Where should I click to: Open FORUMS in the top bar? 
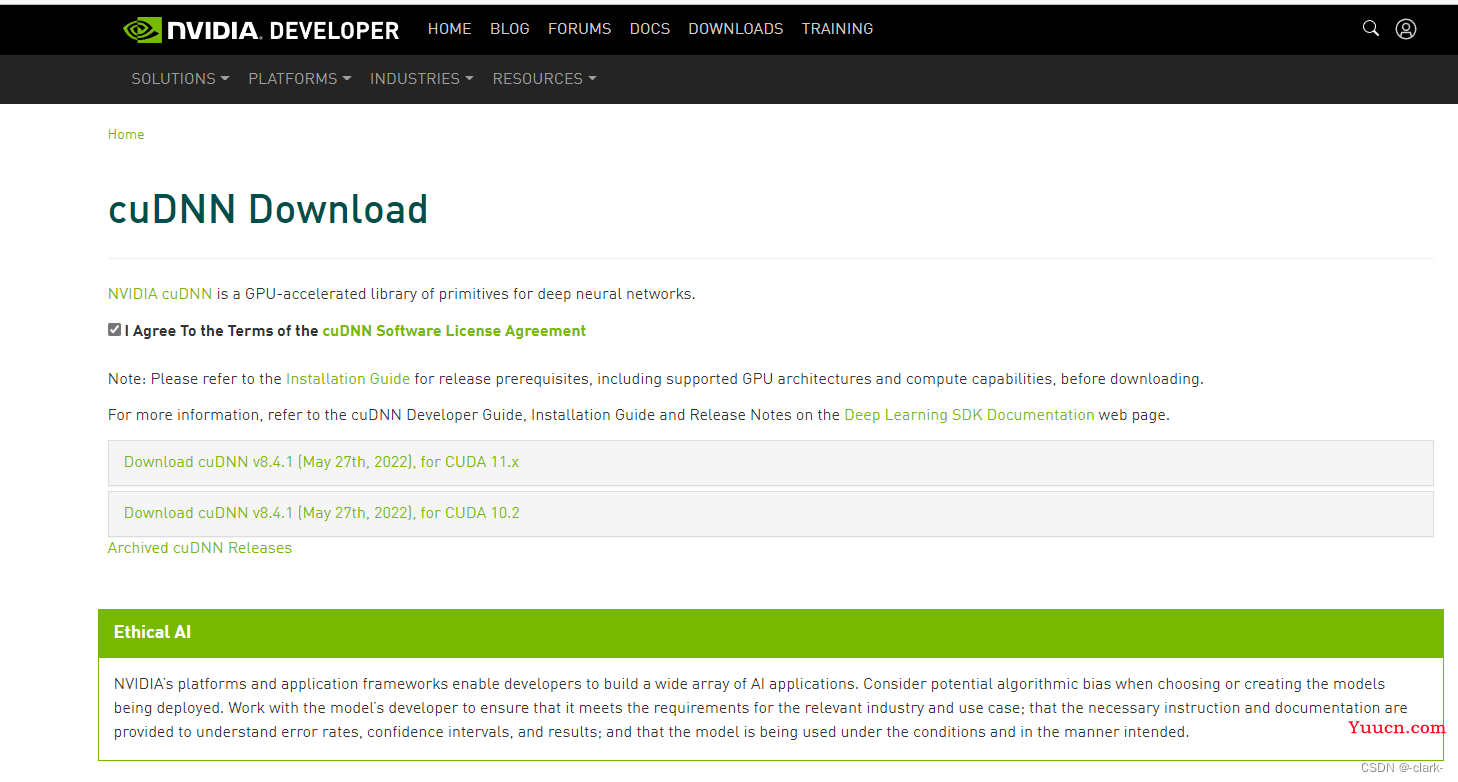[579, 29]
